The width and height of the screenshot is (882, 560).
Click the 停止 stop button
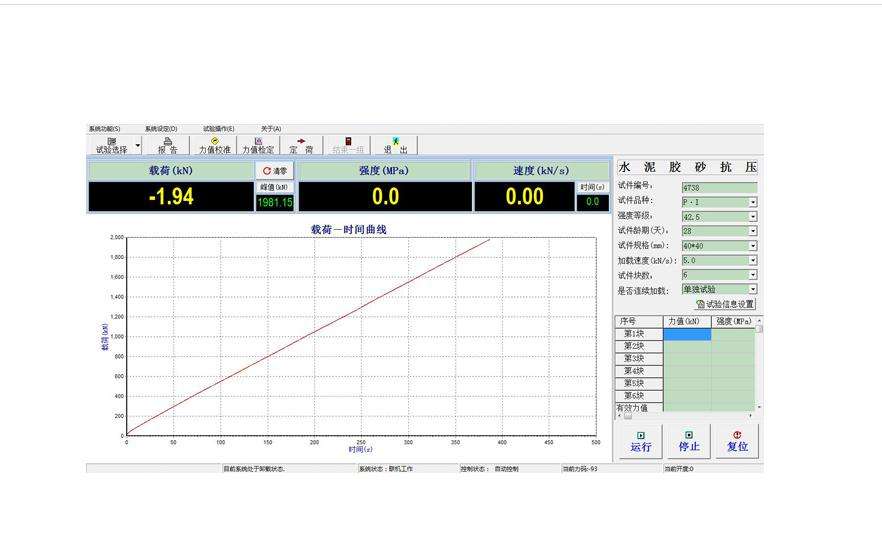689,441
